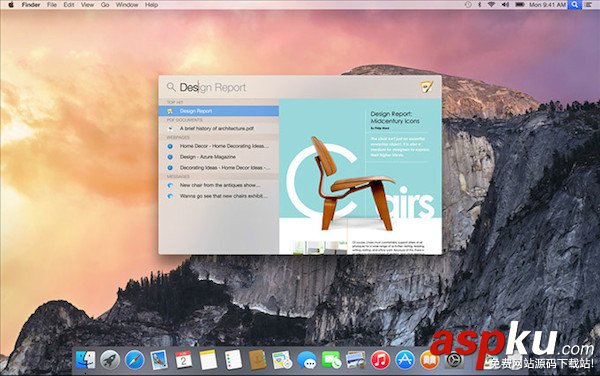
Task: Click the magnifying glass in Spotlight window
Action: pos(171,87)
